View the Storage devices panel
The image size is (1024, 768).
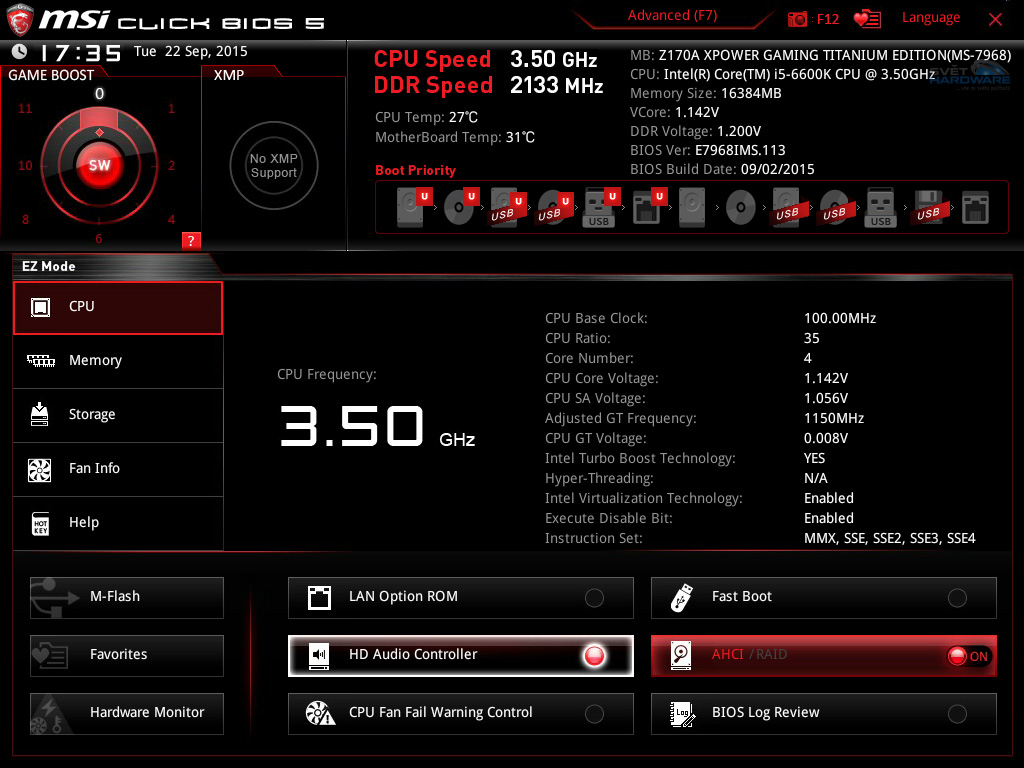point(117,415)
